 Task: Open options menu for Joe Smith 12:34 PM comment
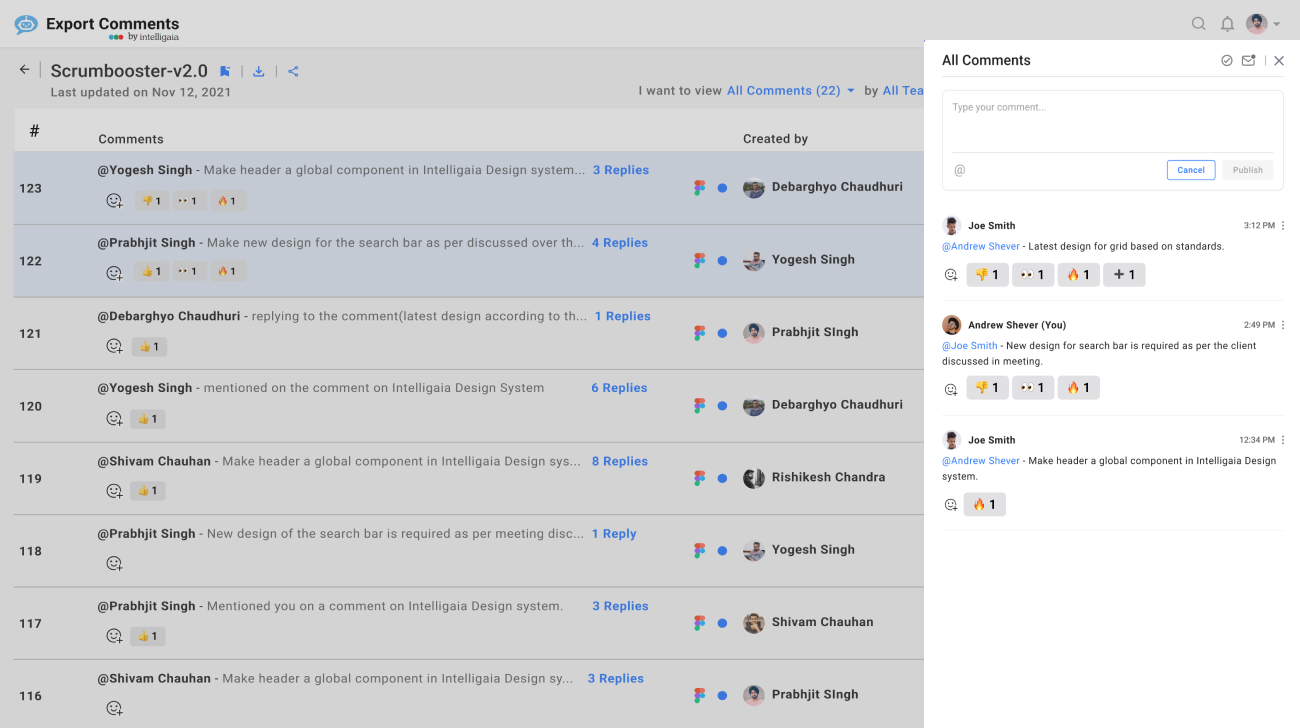[1283, 440]
